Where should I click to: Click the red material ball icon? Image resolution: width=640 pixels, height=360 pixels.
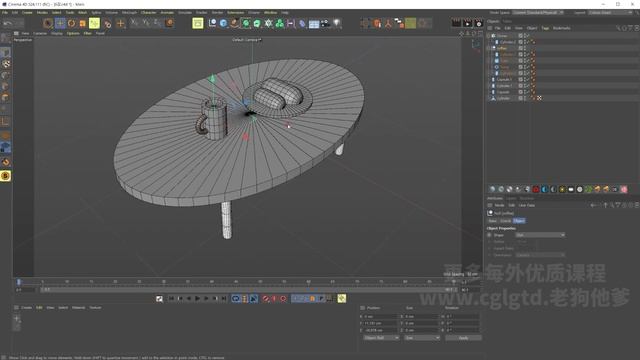536,189
